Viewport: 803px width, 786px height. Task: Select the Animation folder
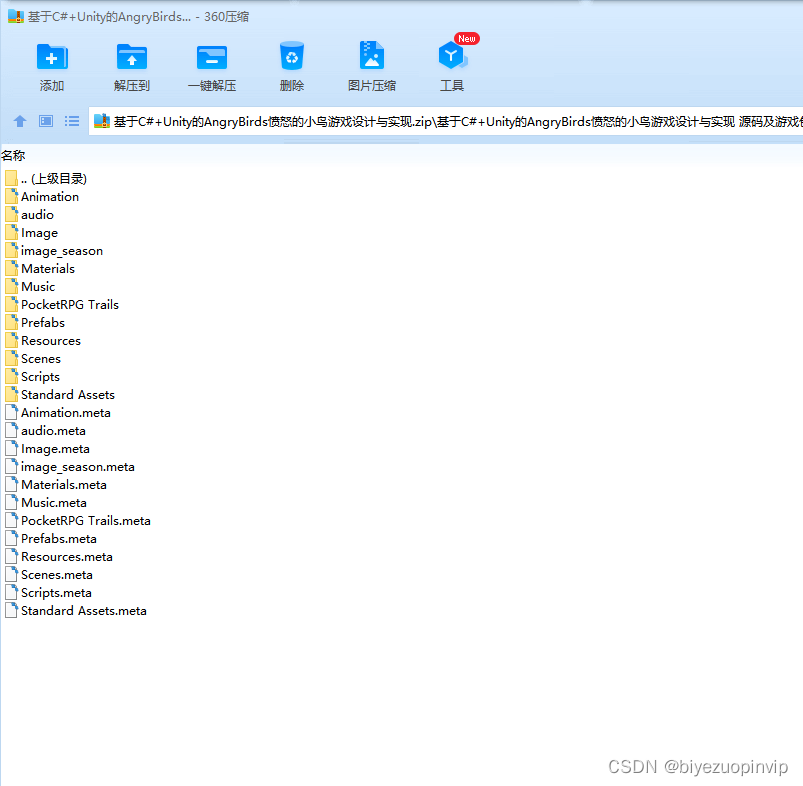click(x=42, y=197)
